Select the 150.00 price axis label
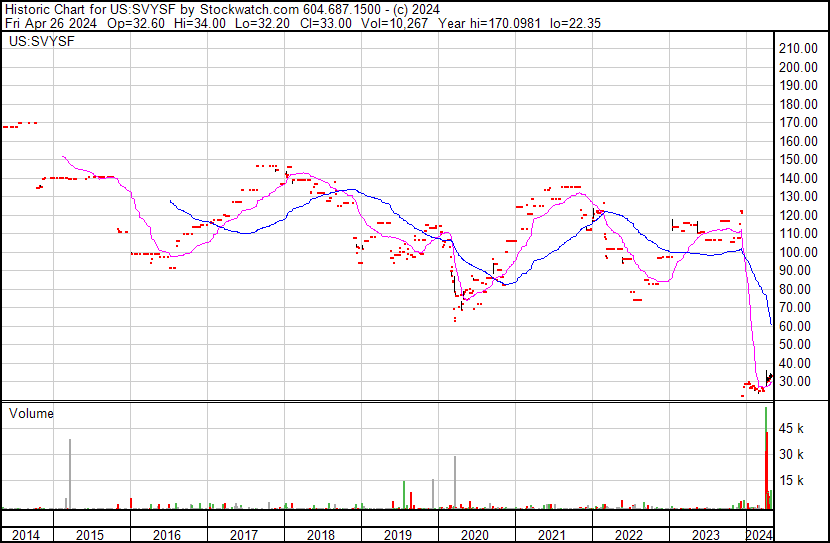The image size is (830, 543). point(798,160)
